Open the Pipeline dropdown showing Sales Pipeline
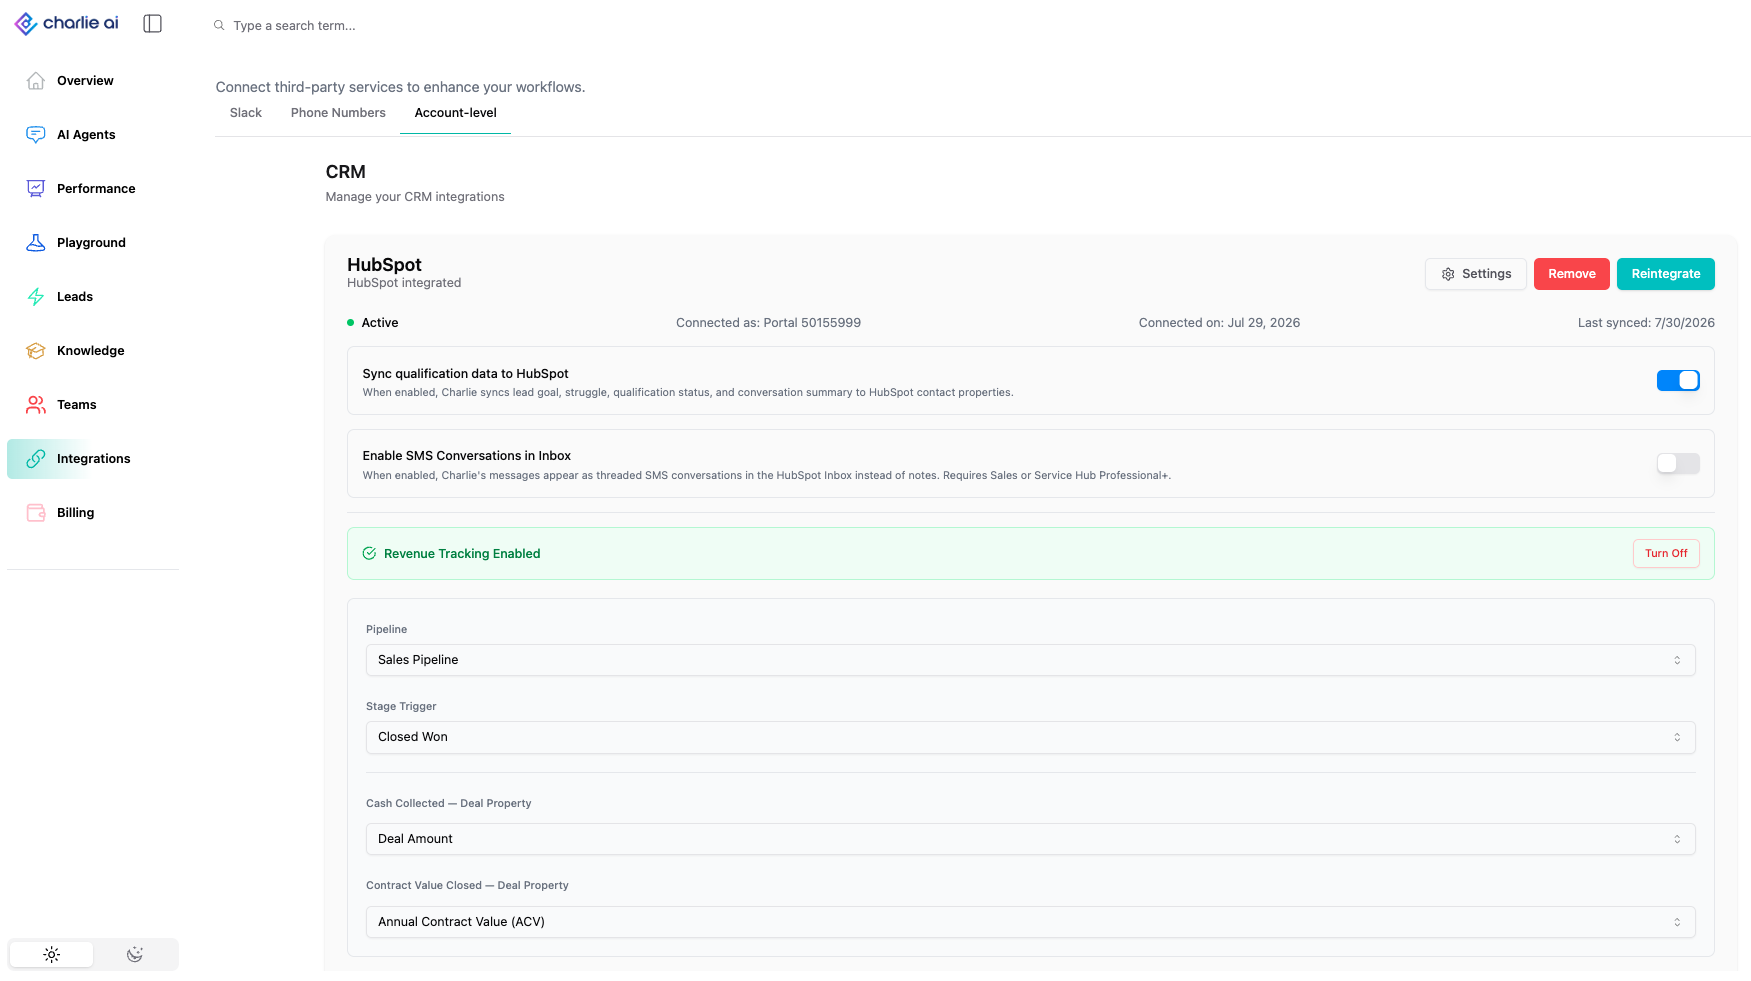The height and width of the screenshot is (981, 1751). [1030, 660]
